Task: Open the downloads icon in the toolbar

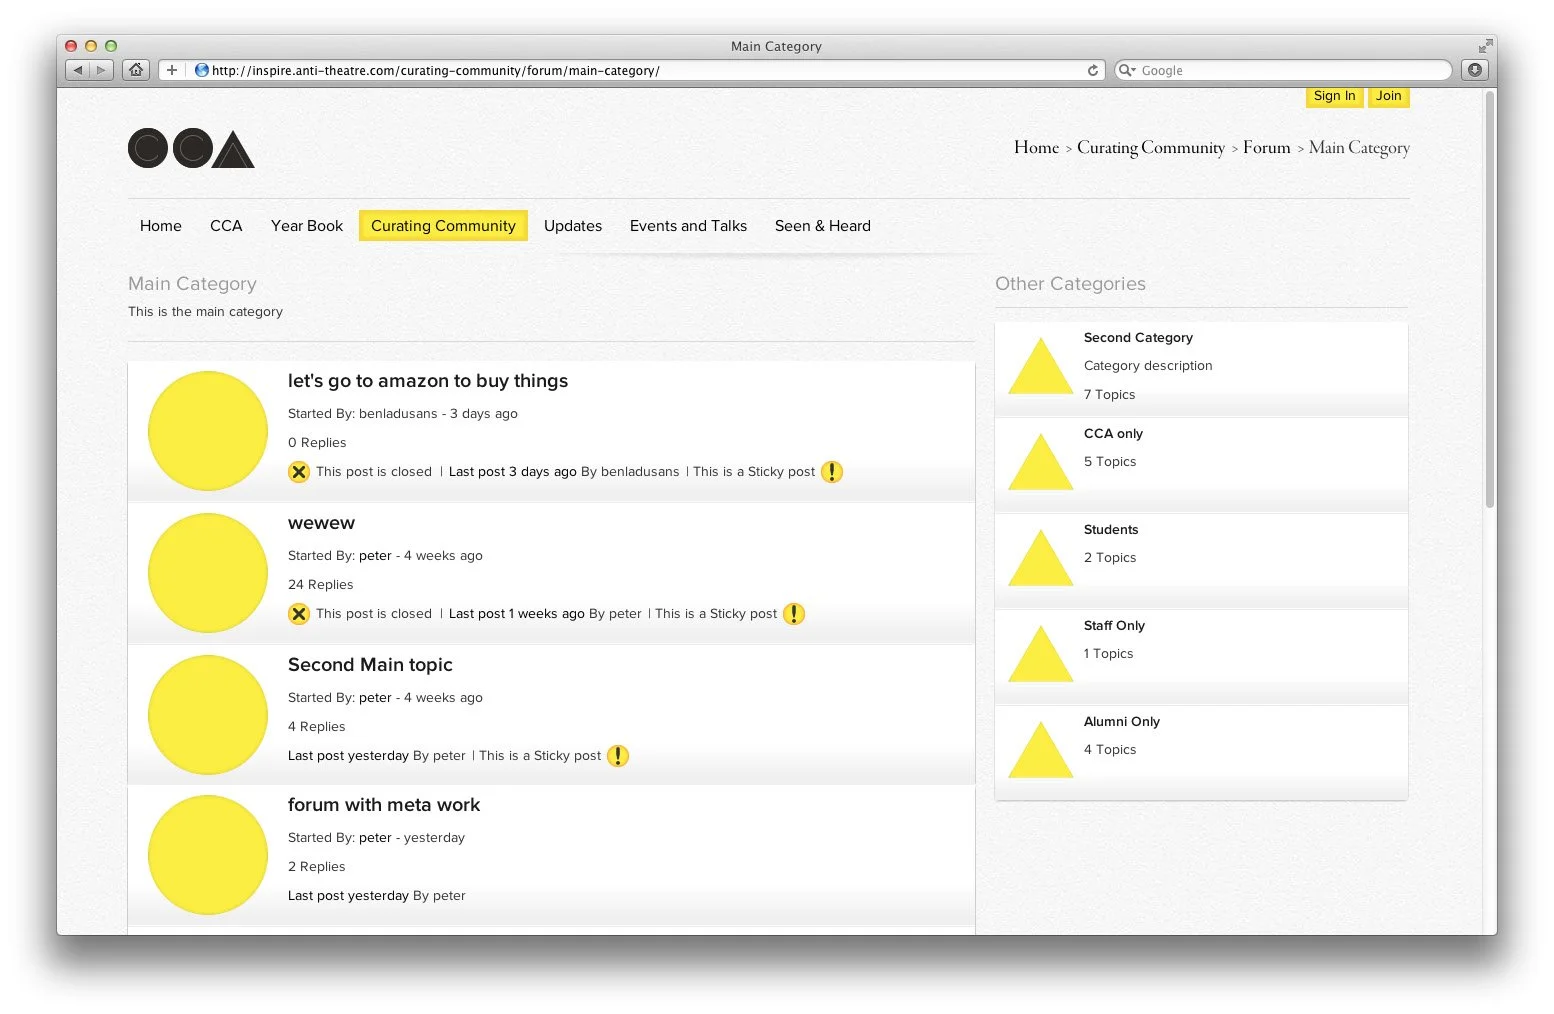Action: pyautogui.click(x=1475, y=70)
